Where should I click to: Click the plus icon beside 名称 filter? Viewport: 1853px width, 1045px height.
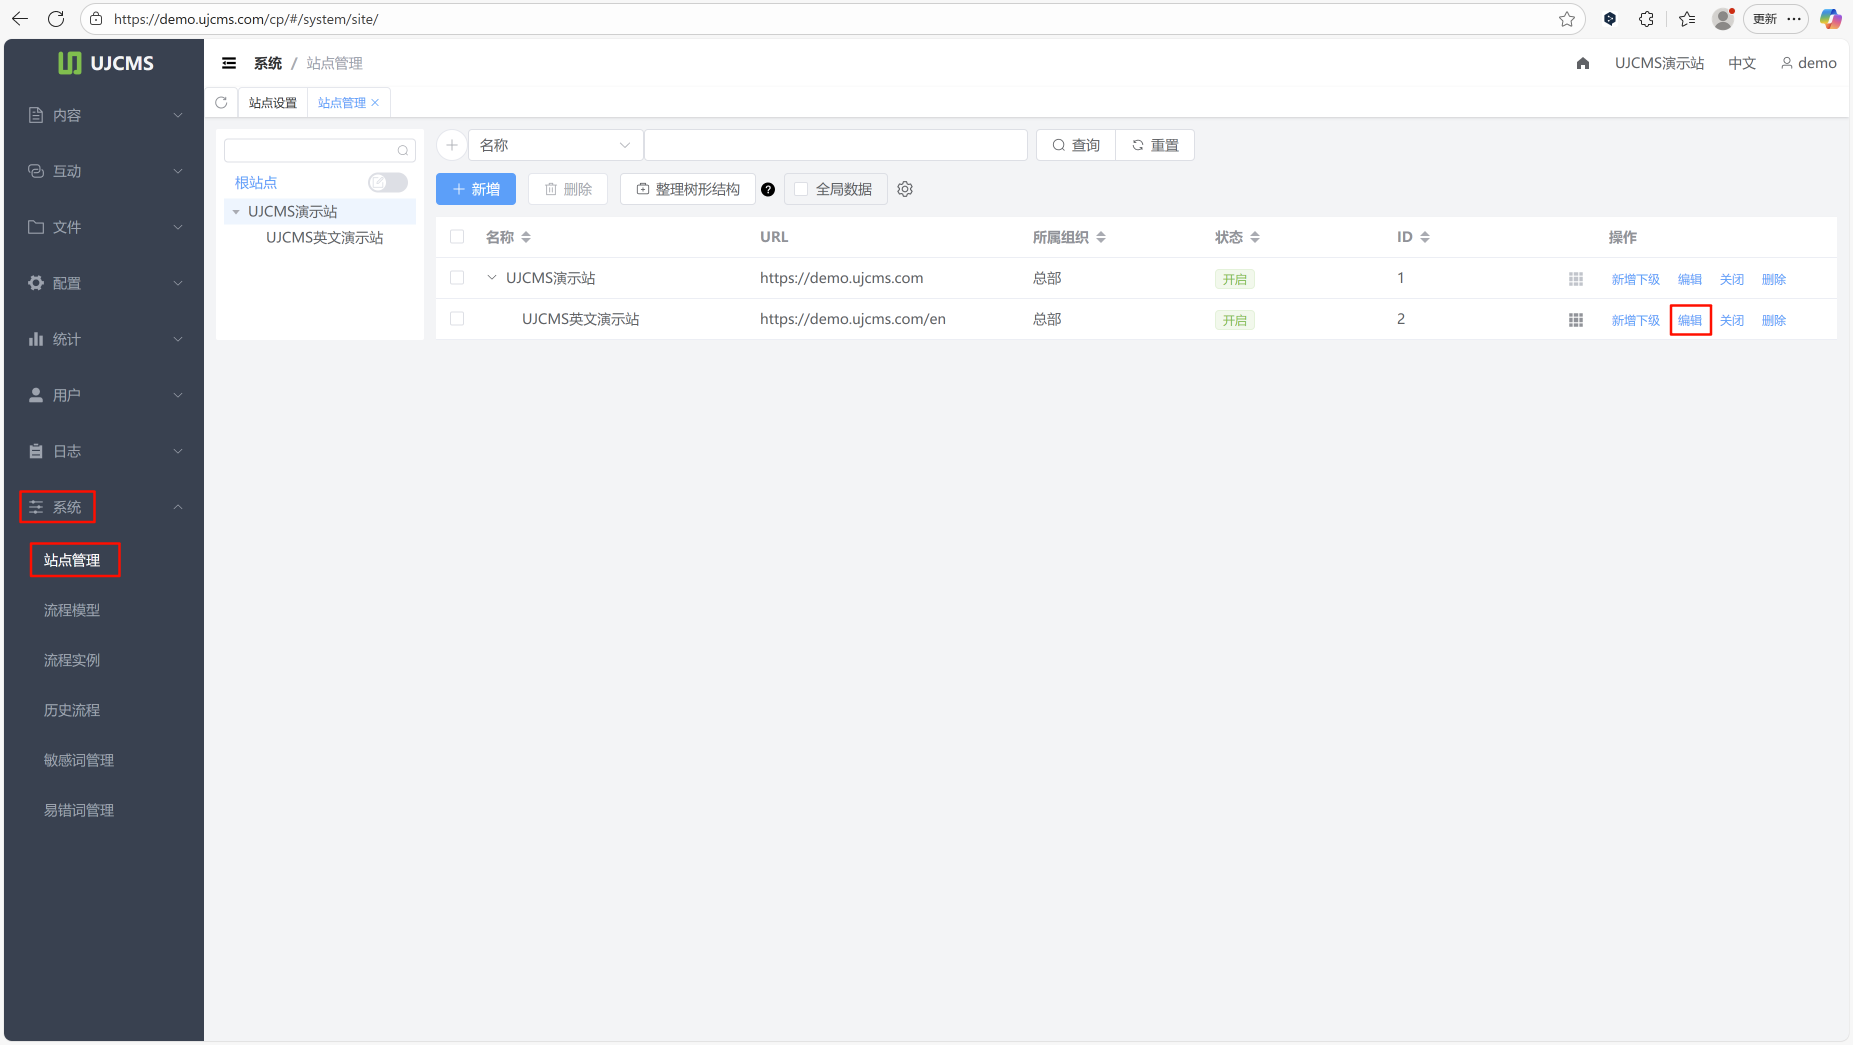point(452,145)
